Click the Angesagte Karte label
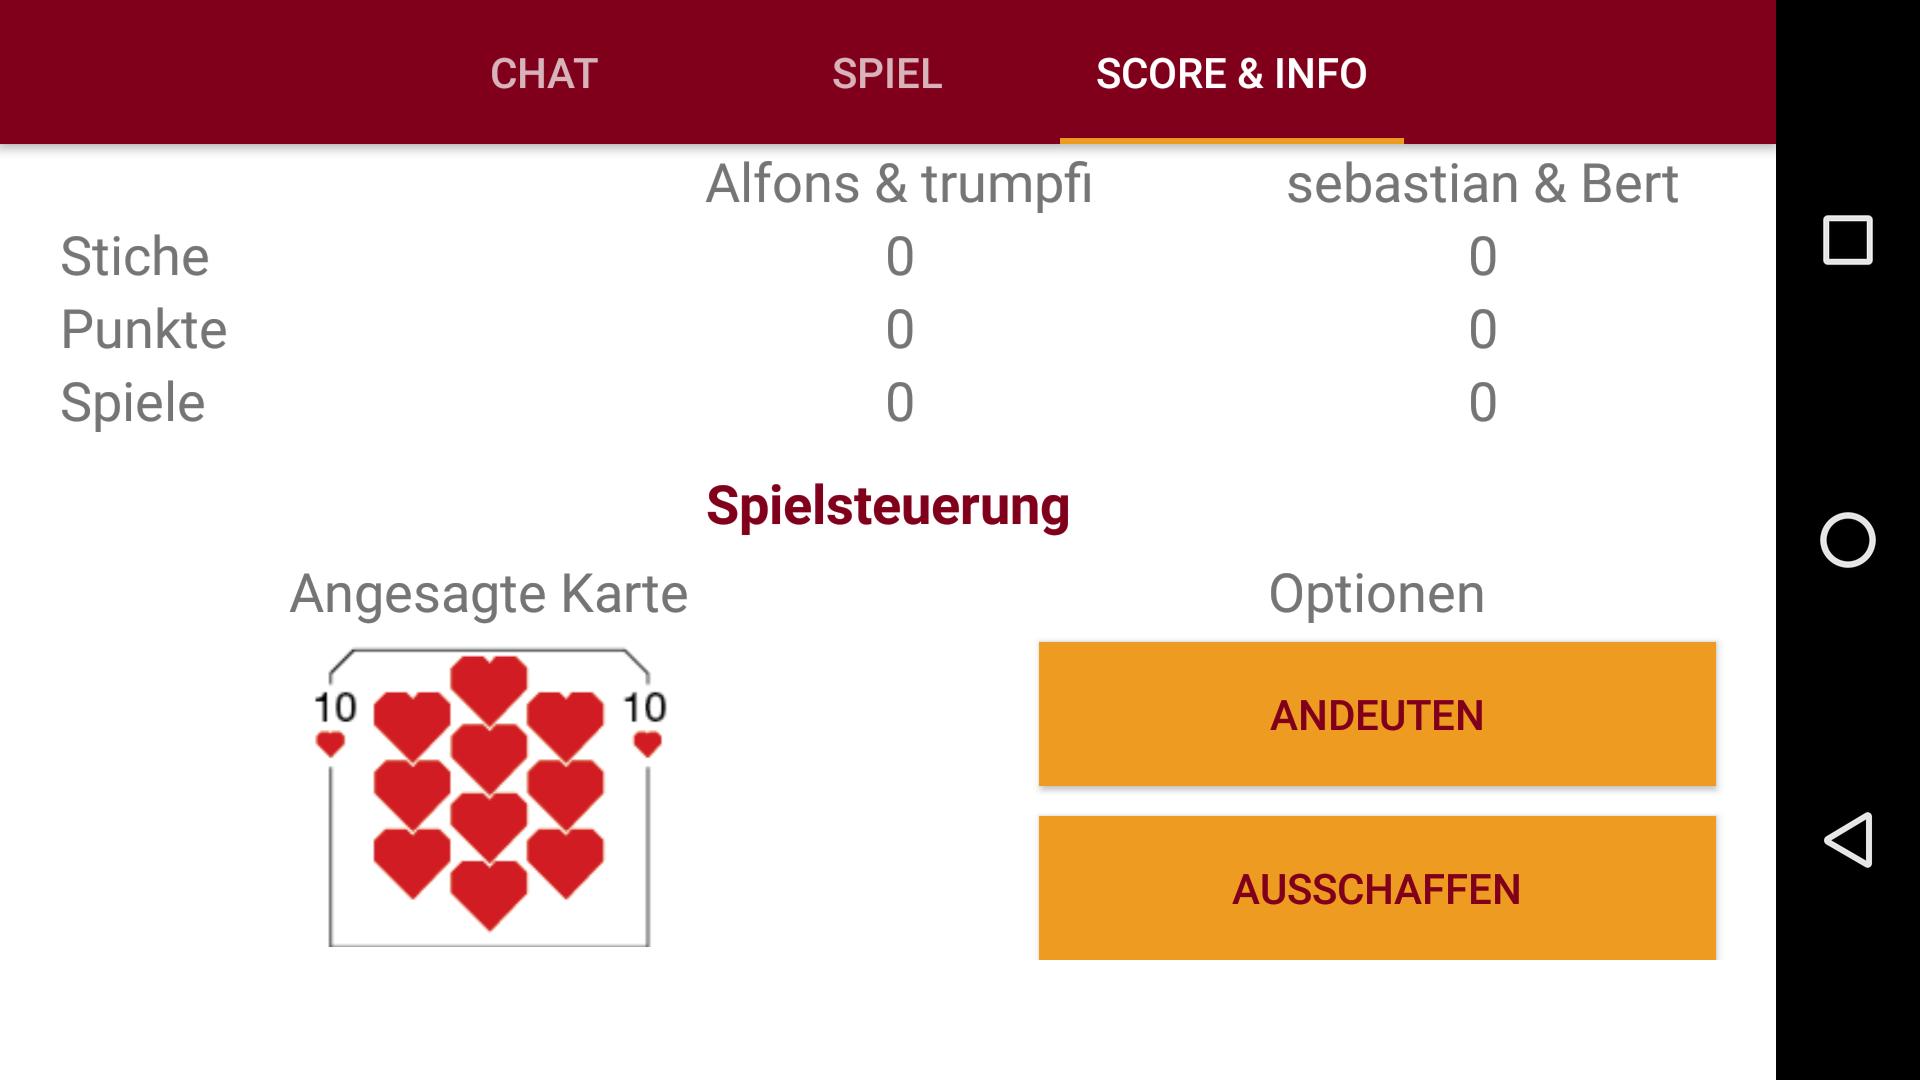The height and width of the screenshot is (1080, 1920). pos(487,594)
